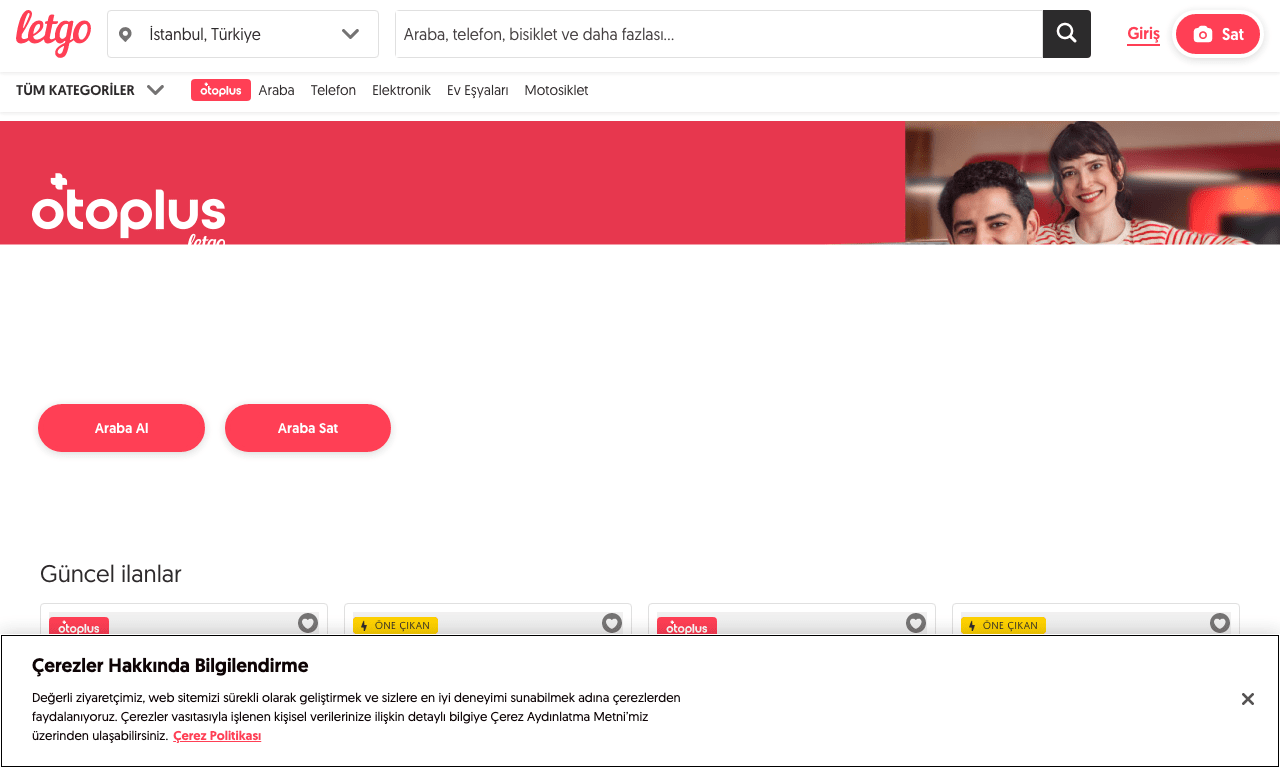Click the letgo logo

pos(54,33)
